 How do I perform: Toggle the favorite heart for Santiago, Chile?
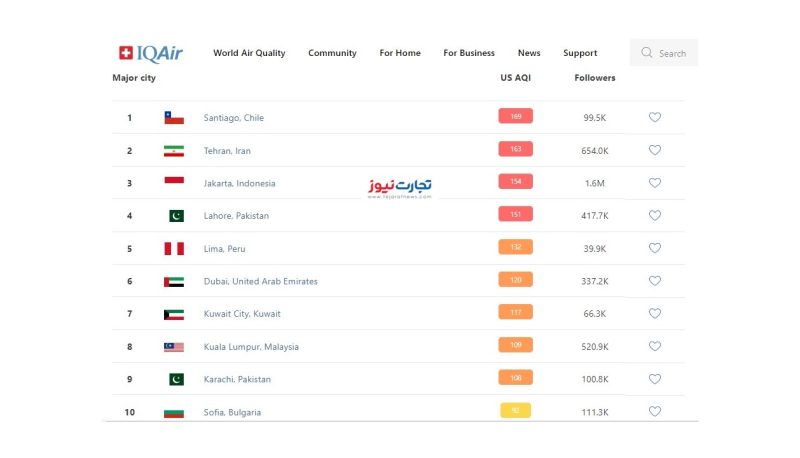pyautogui.click(x=655, y=117)
